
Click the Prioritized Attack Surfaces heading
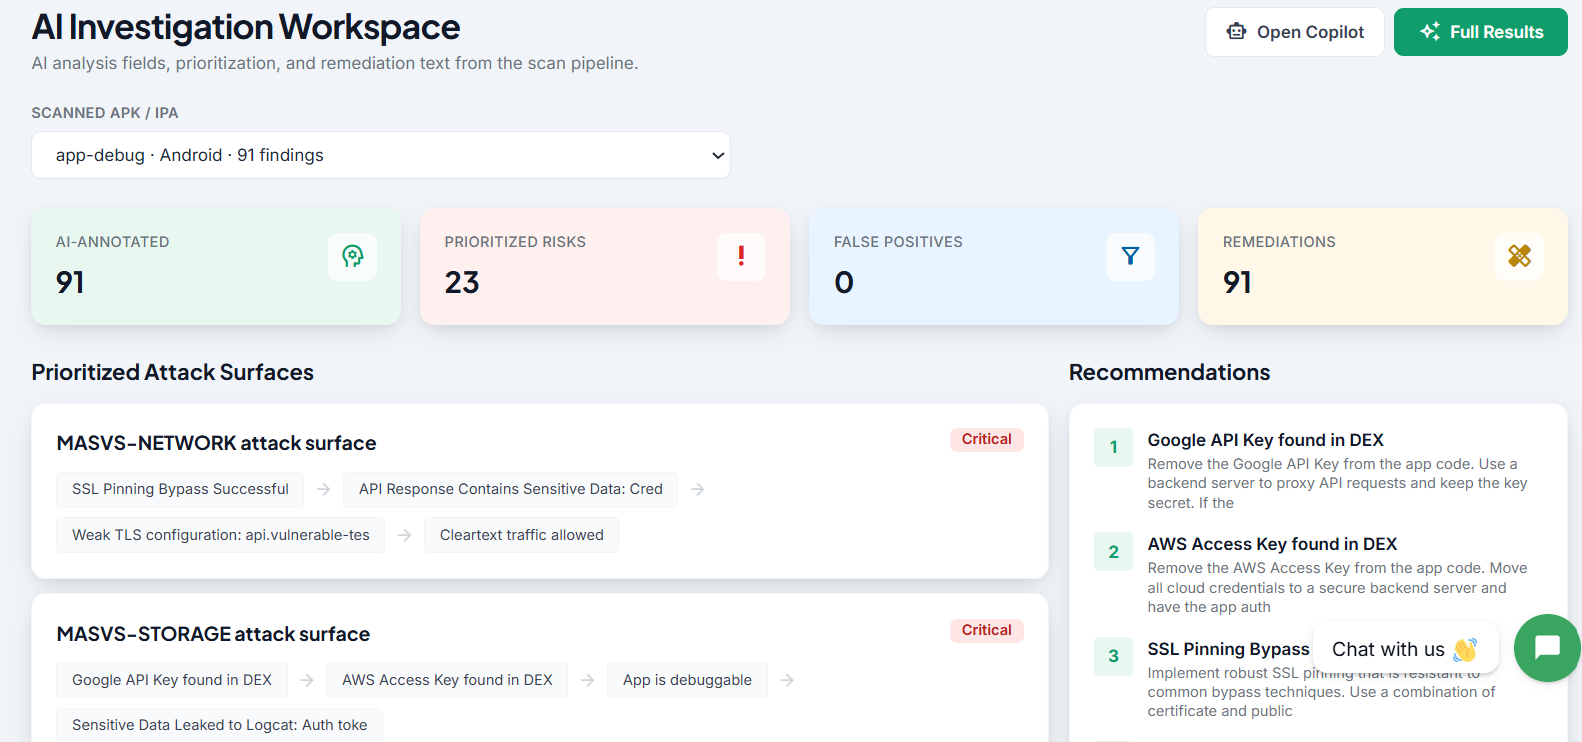[x=173, y=372]
